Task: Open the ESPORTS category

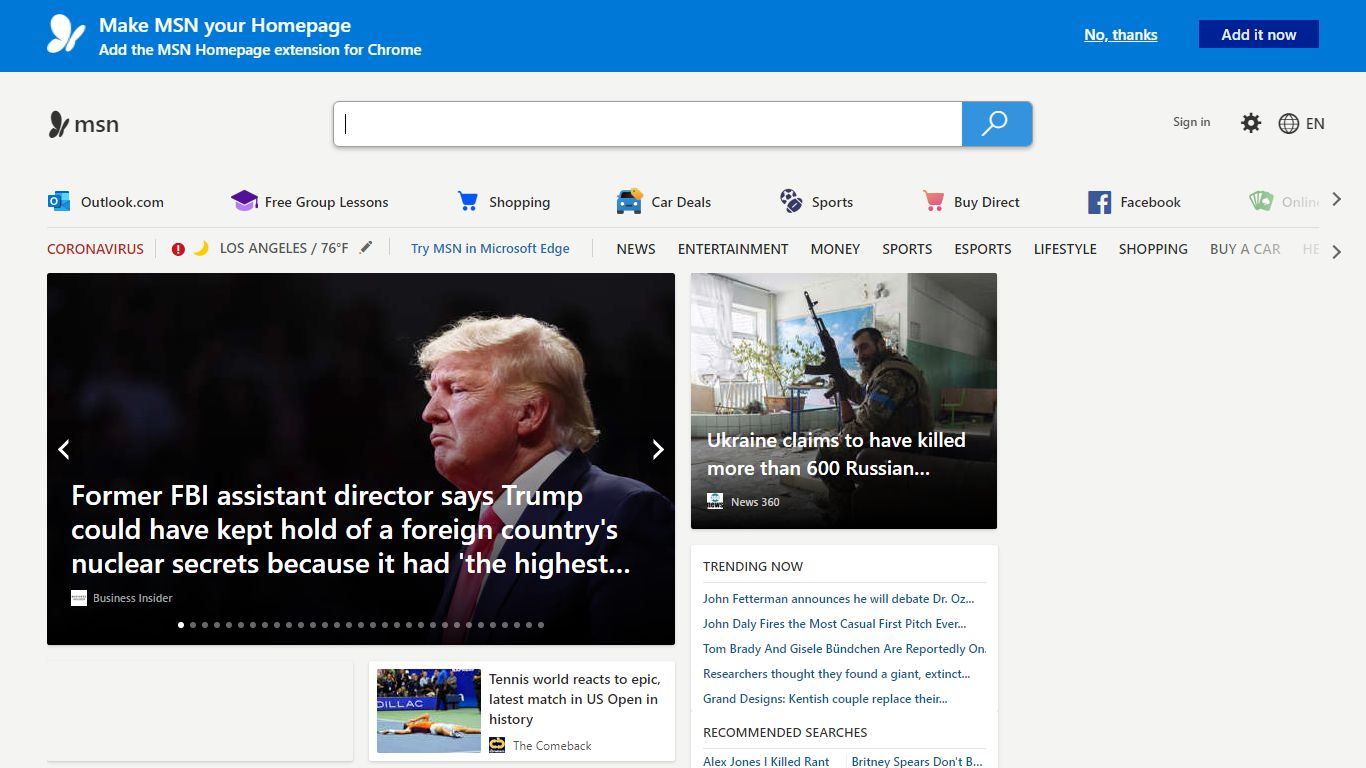Action: coord(983,249)
